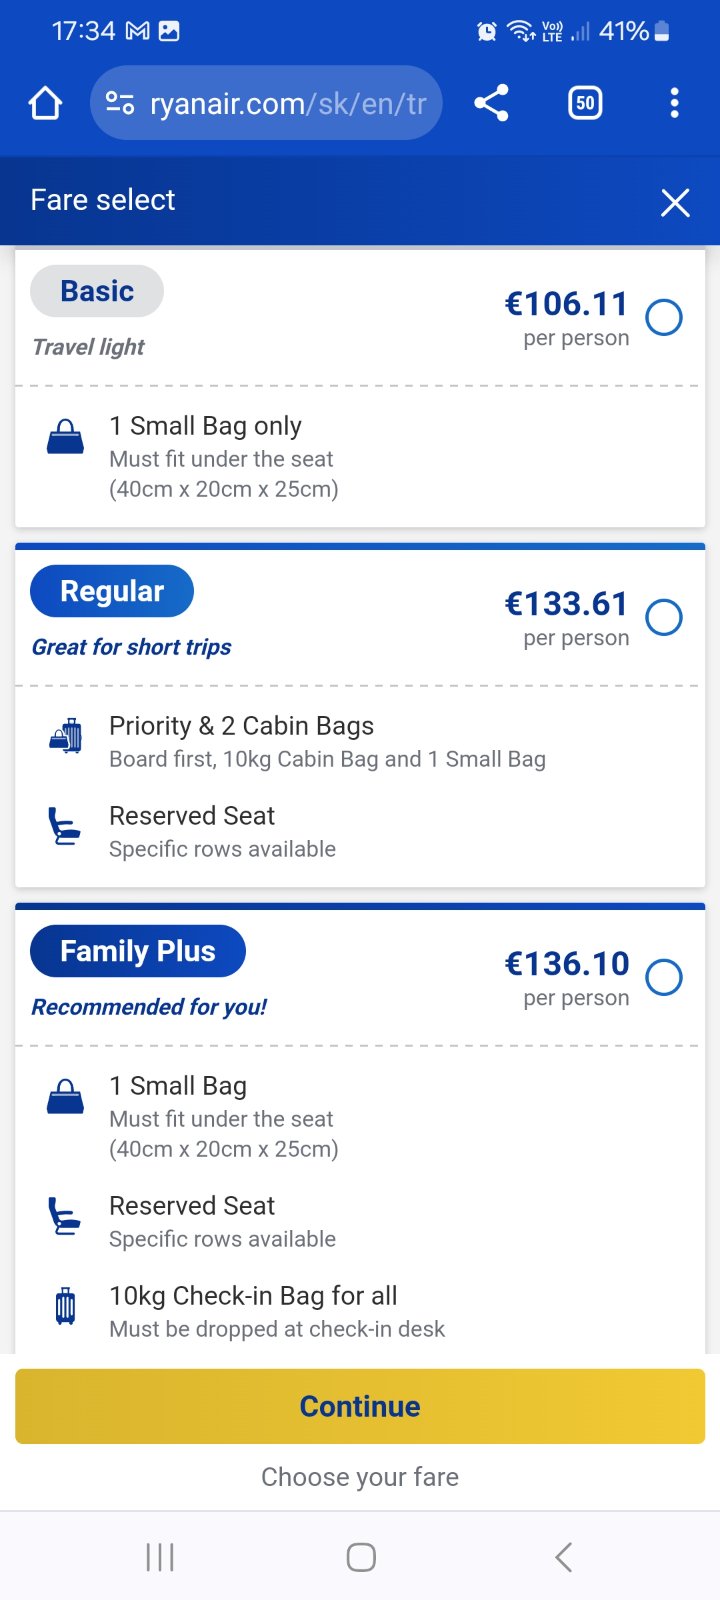Tap the Android recent apps button
Viewport: 720px width, 1600px height.
(x=160, y=1557)
